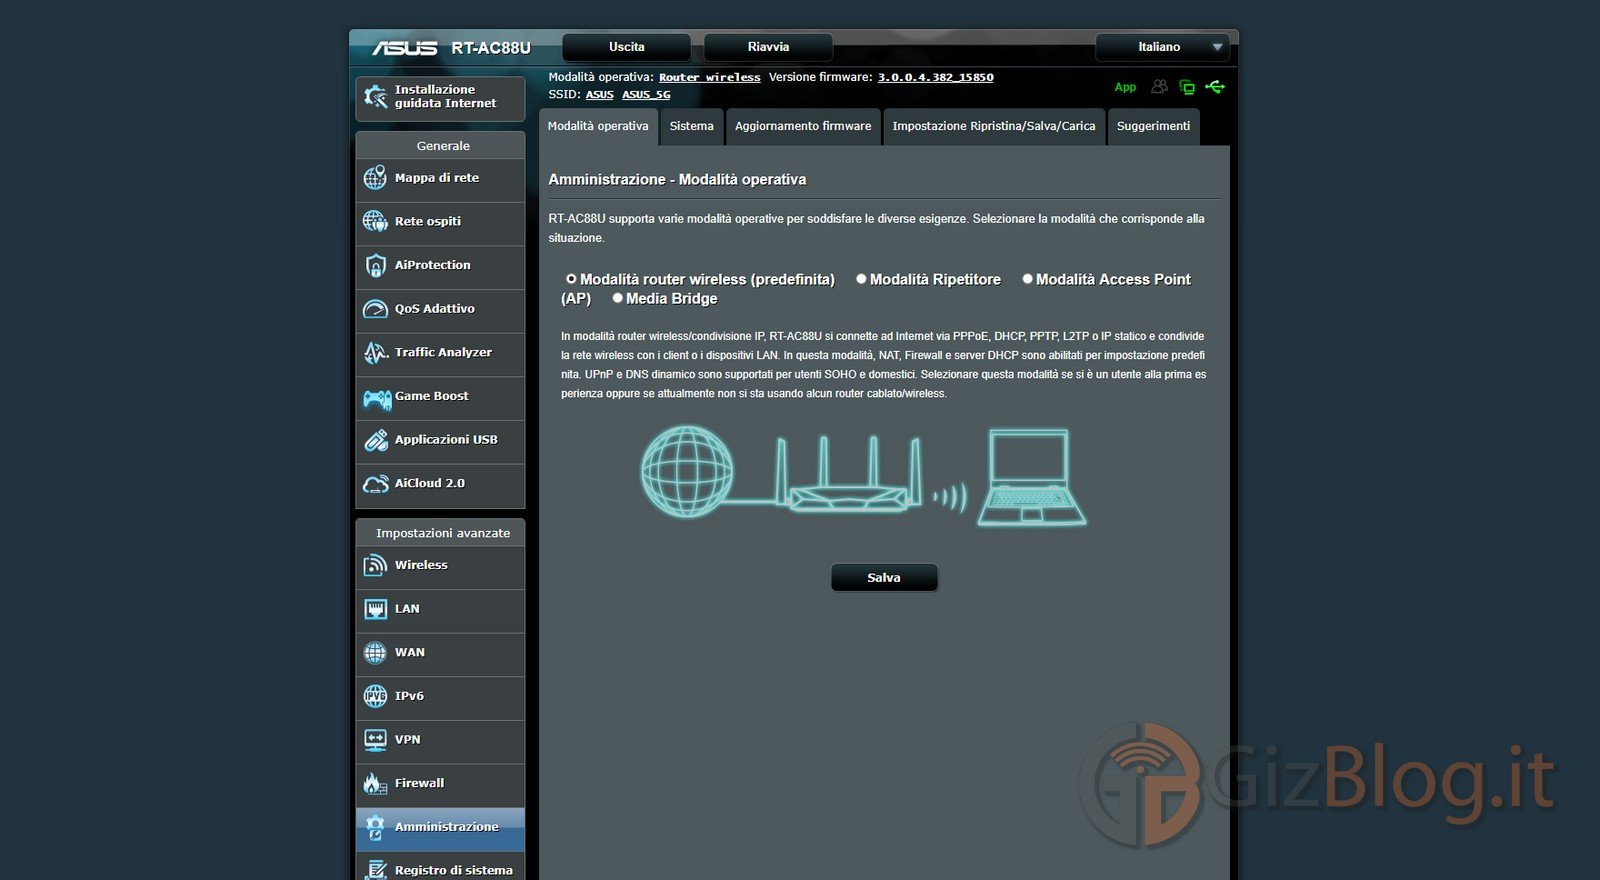Click the Game Boost gamepad icon
This screenshot has width=1600, height=880.
[377, 399]
